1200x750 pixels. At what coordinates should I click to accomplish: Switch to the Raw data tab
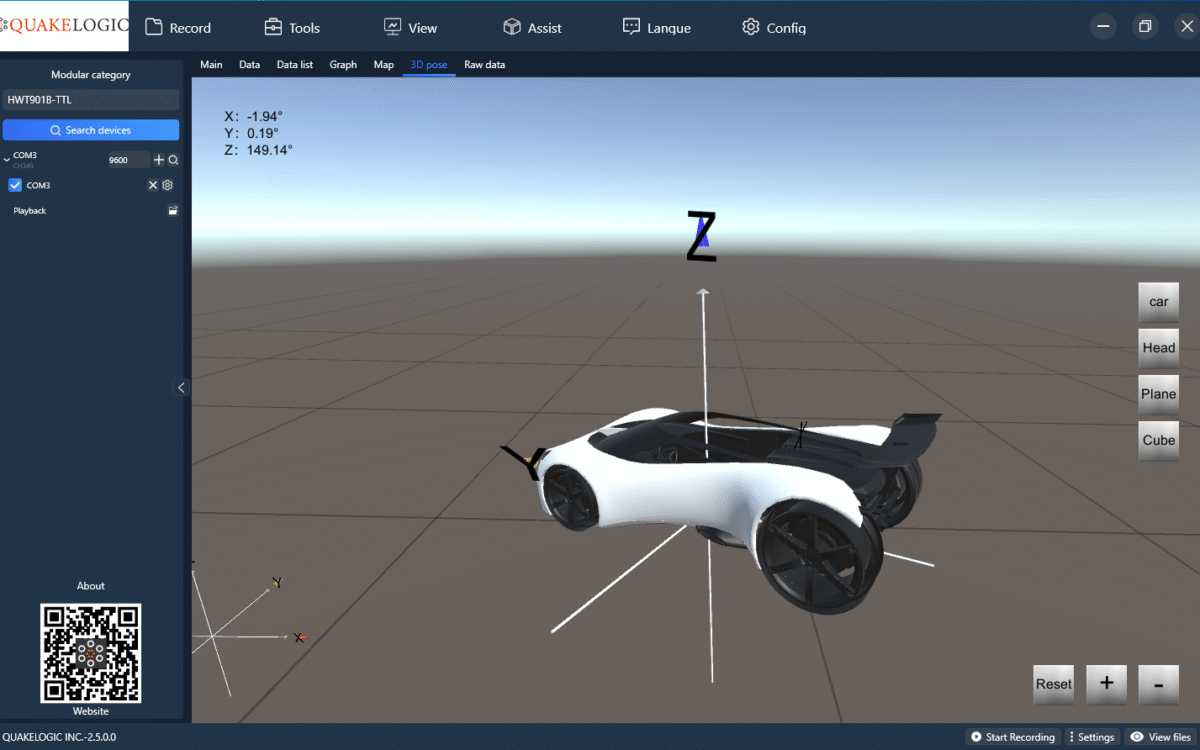click(x=484, y=65)
